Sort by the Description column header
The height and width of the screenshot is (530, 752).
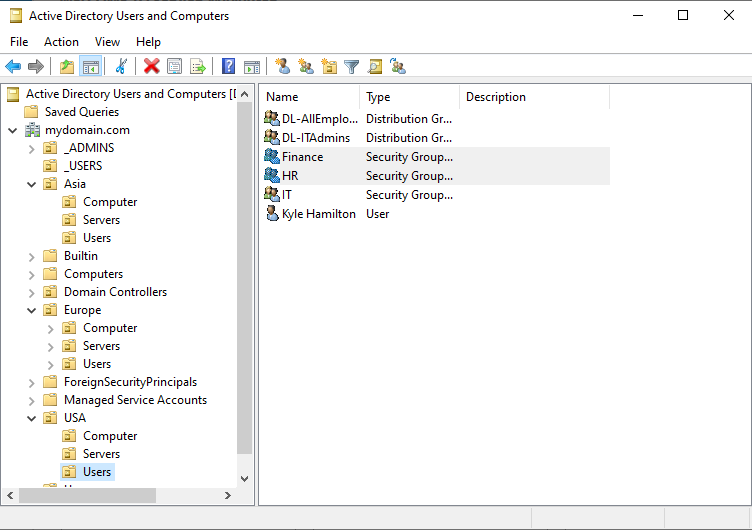coord(534,97)
